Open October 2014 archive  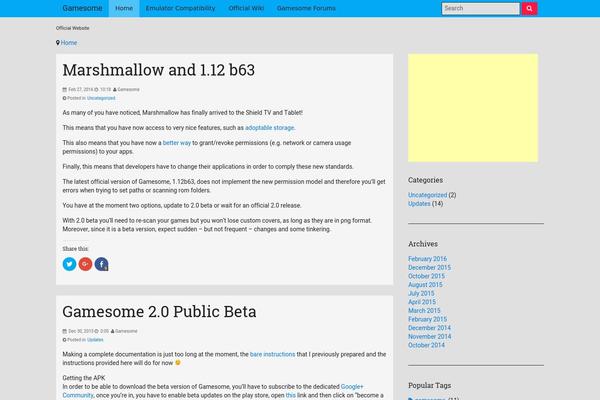click(426, 345)
